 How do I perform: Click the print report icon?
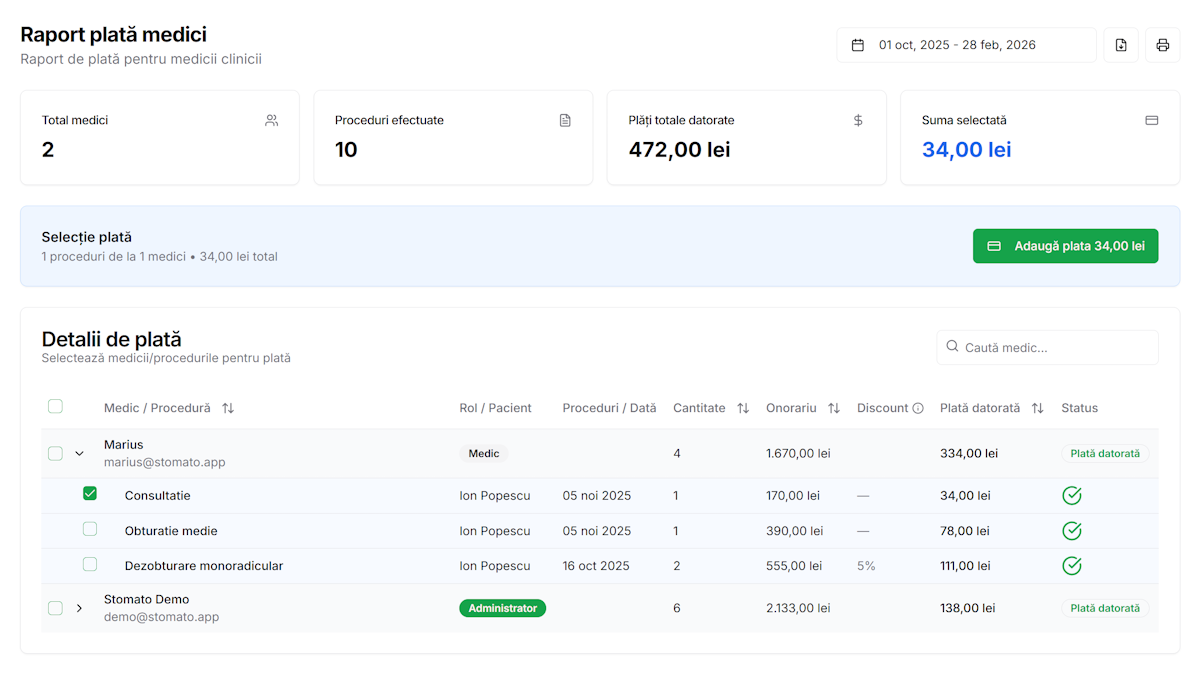click(1162, 45)
